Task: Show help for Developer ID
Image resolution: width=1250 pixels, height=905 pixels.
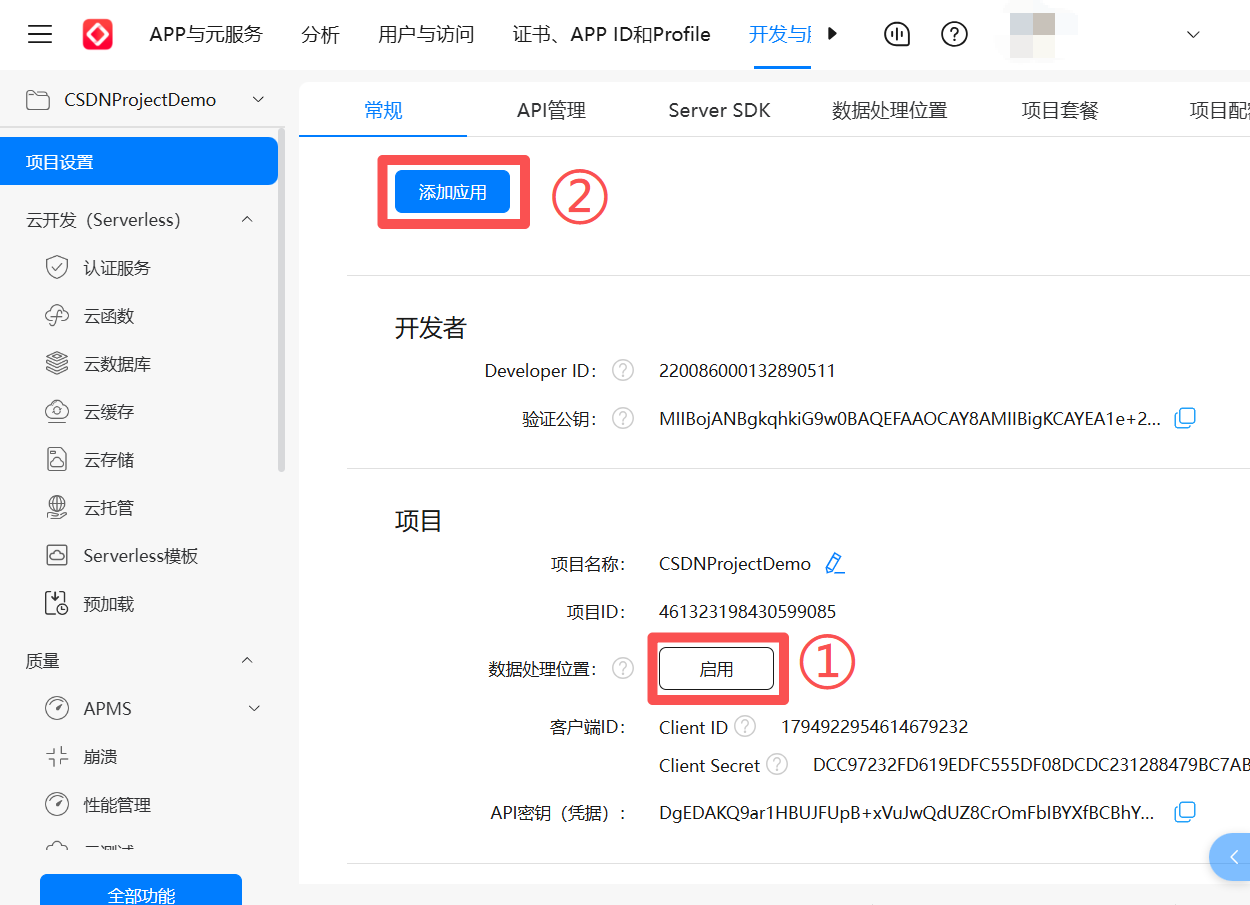Action: [x=623, y=371]
